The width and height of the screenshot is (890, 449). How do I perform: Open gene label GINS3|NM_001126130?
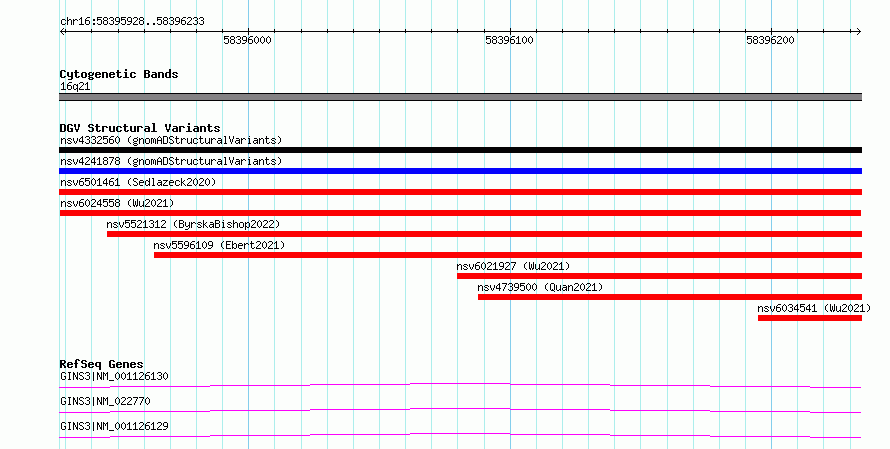[114, 376]
